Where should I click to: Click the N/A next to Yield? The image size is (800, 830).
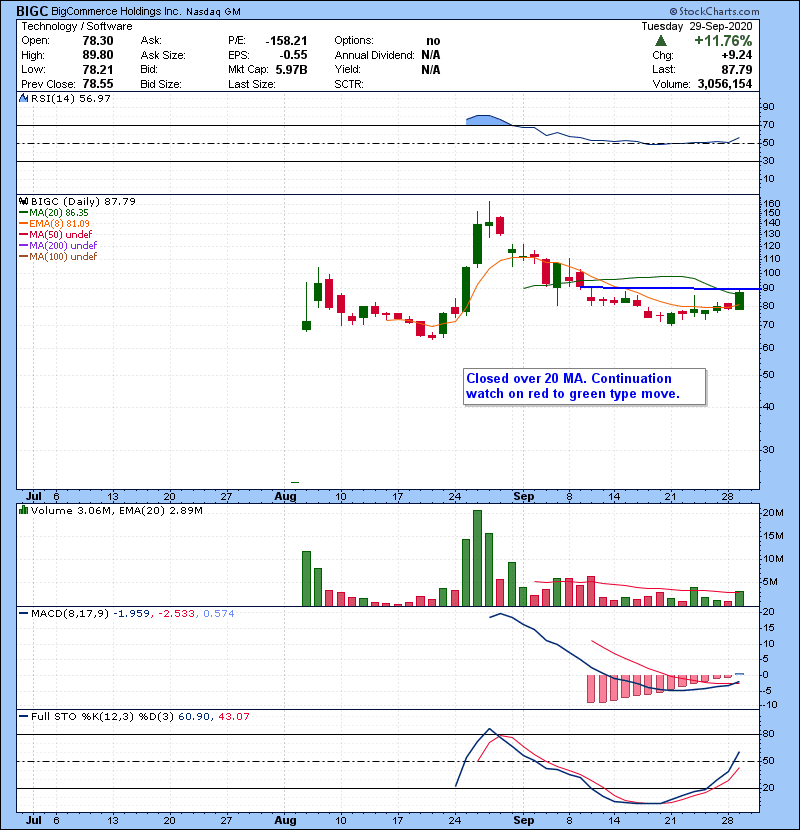[430, 69]
